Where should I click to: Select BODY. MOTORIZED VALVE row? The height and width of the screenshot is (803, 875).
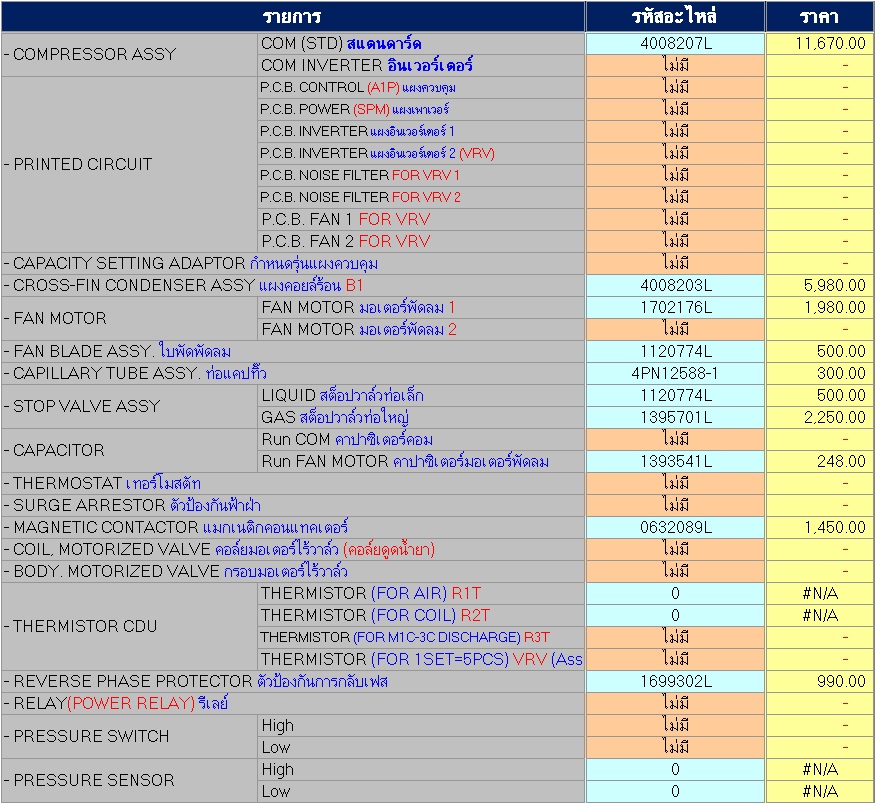[x=293, y=571]
